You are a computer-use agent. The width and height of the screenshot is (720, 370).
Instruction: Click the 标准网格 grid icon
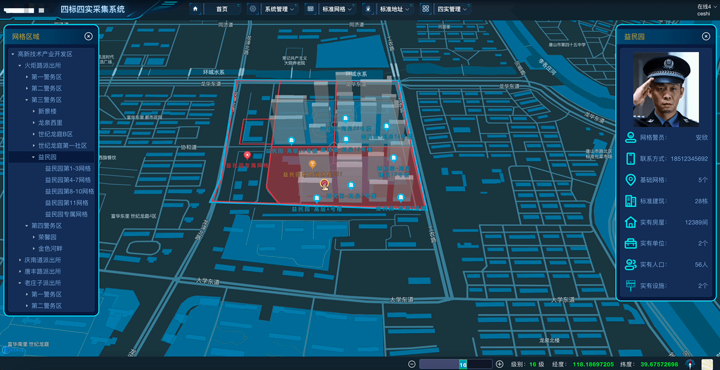click(310, 9)
